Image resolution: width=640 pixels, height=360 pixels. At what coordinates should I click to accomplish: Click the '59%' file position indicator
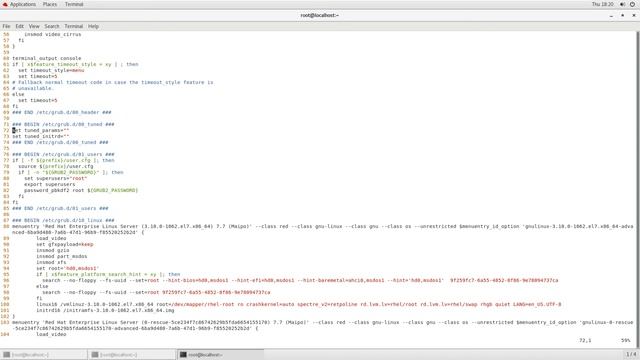(625, 340)
